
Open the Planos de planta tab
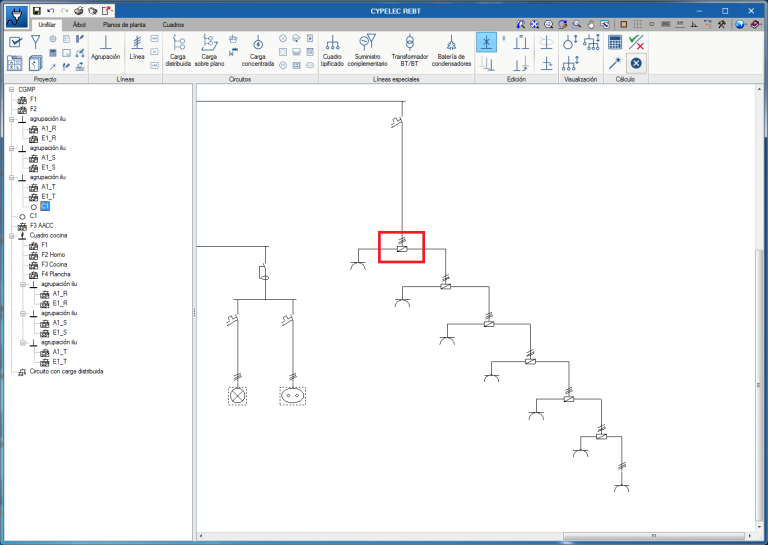point(124,24)
